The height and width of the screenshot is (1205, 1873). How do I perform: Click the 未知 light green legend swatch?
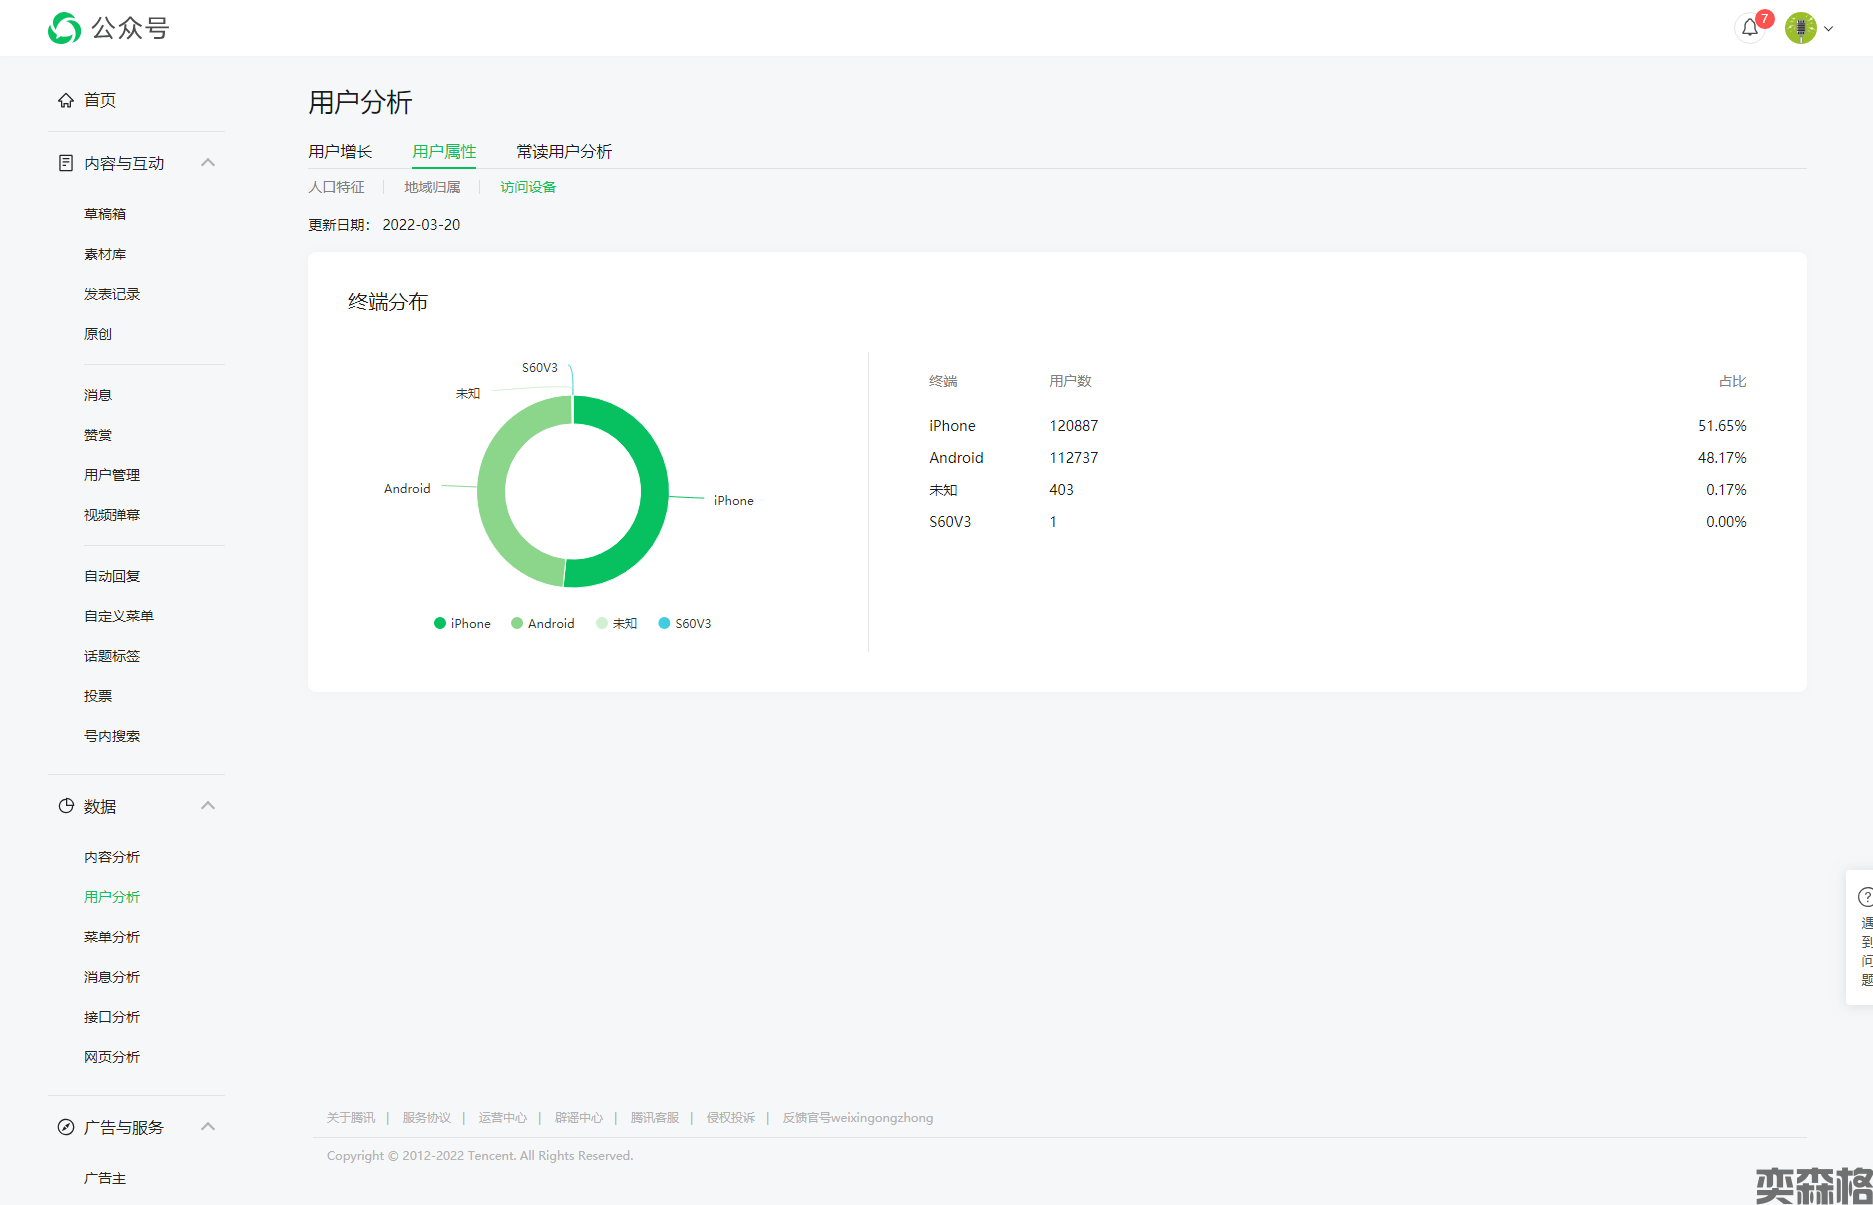[x=602, y=623]
